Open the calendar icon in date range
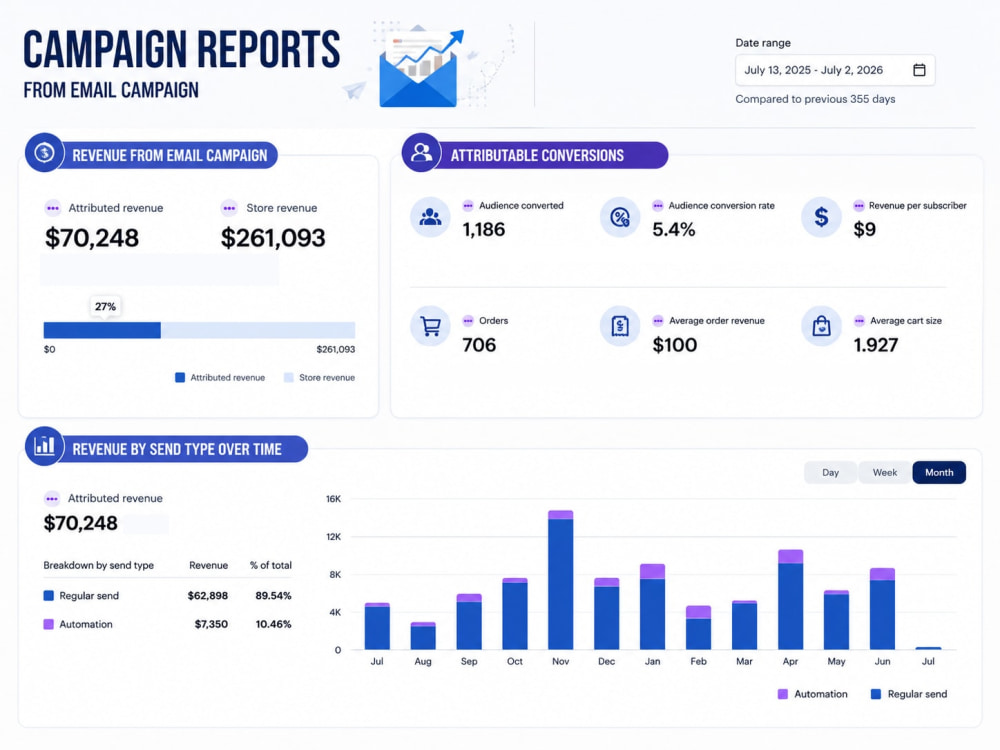 (919, 70)
